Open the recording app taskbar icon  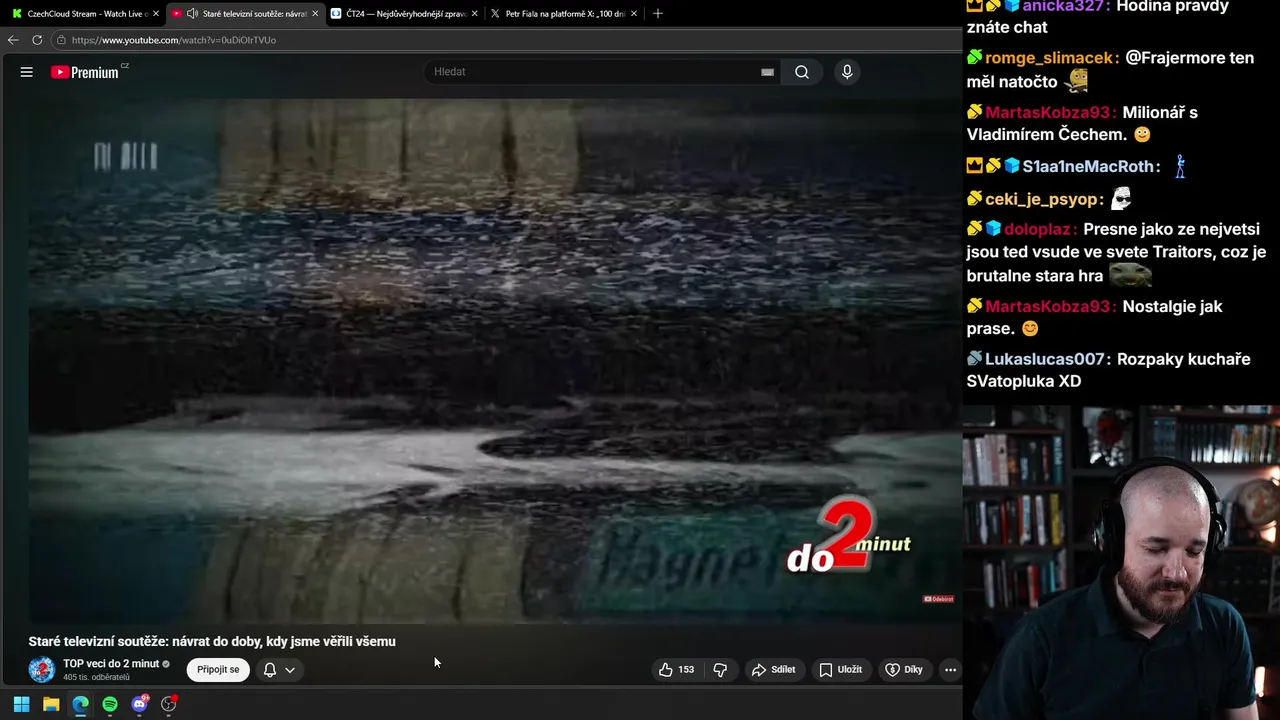click(169, 704)
